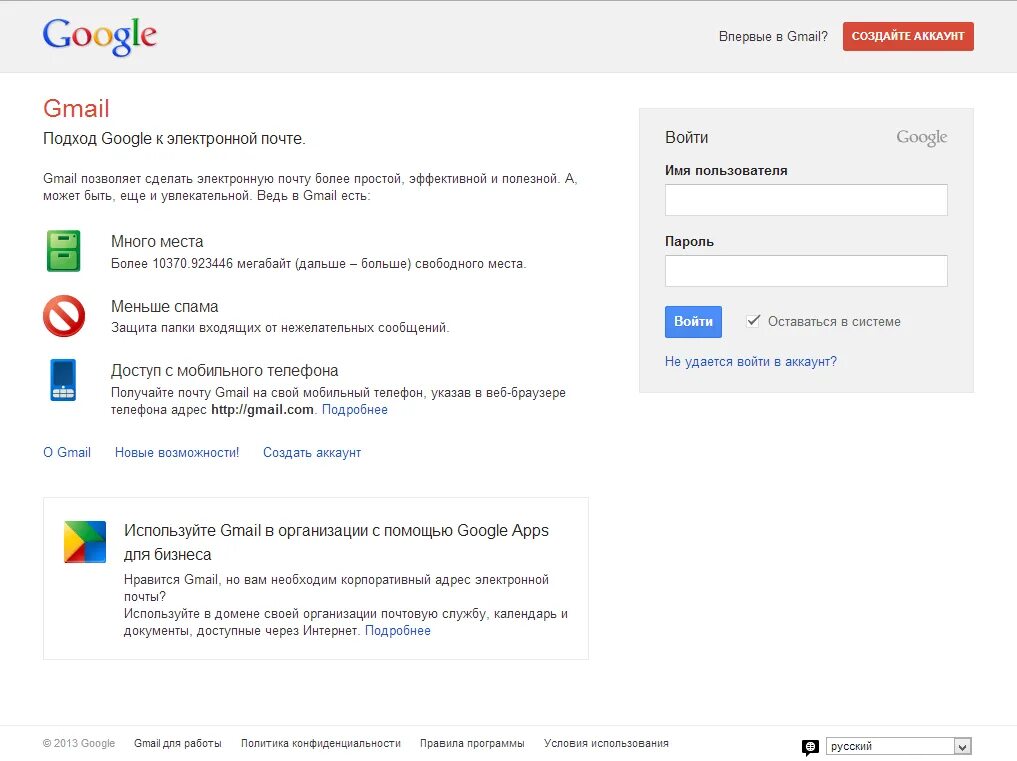
Task: Click the speech bubble language icon
Action: [810, 747]
